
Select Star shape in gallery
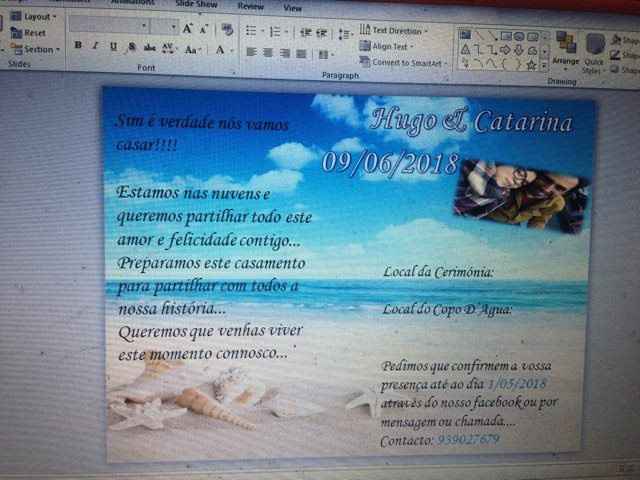click(531, 65)
